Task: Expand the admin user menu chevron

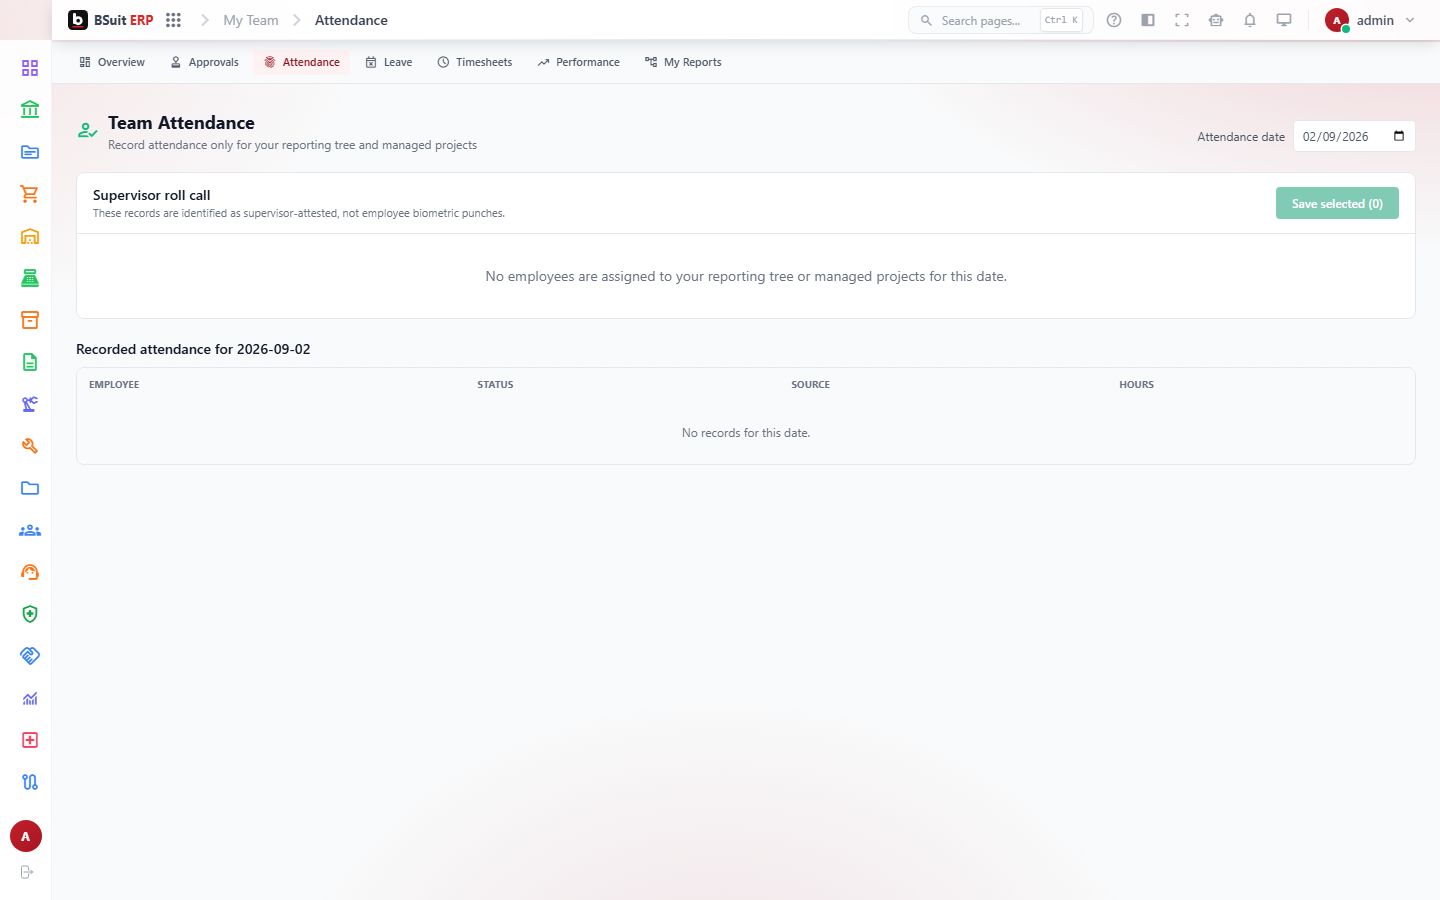Action: click(1410, 20)
